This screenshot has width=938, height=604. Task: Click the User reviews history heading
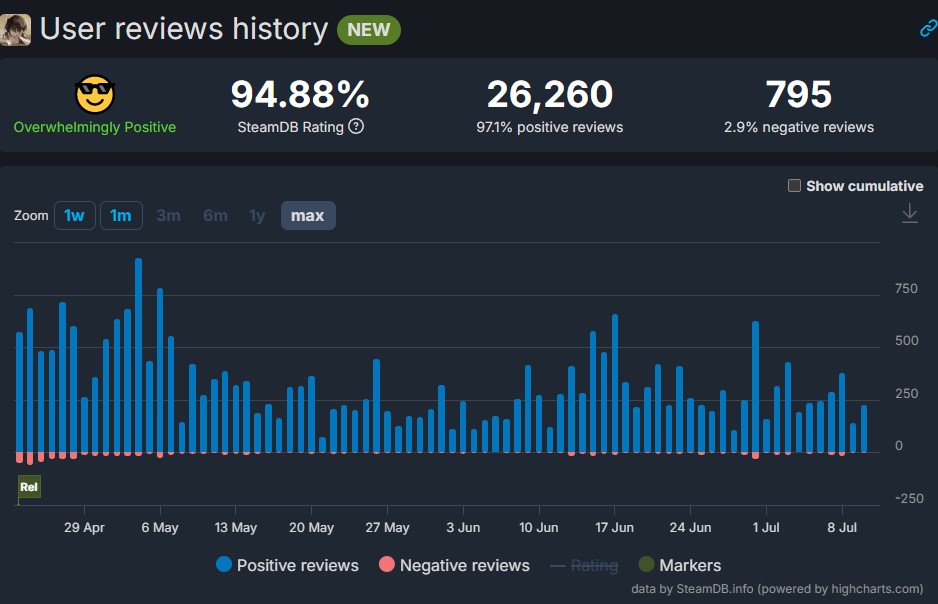(184, 29)
